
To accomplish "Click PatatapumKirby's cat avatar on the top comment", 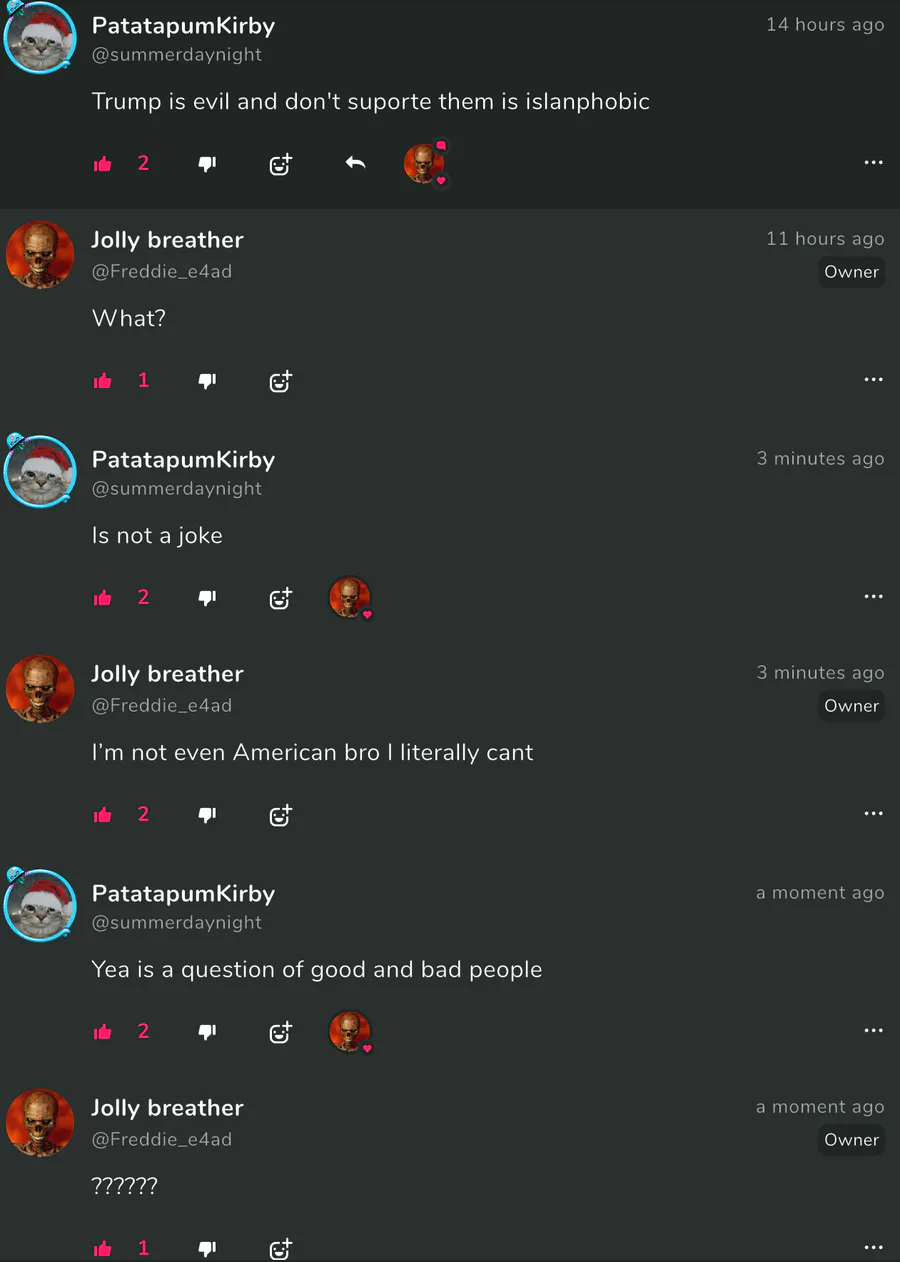I will point(39,37).
